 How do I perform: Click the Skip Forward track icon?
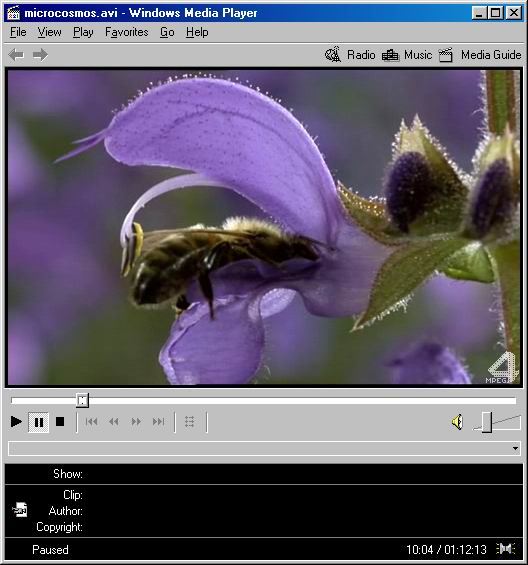(159, 421)
